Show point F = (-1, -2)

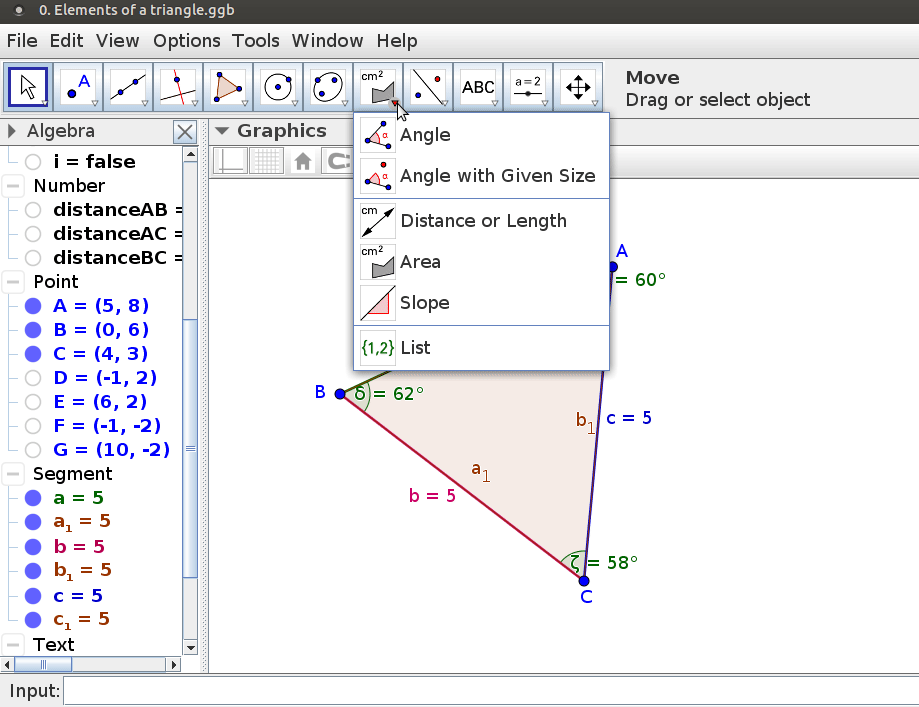pos(33,426)
